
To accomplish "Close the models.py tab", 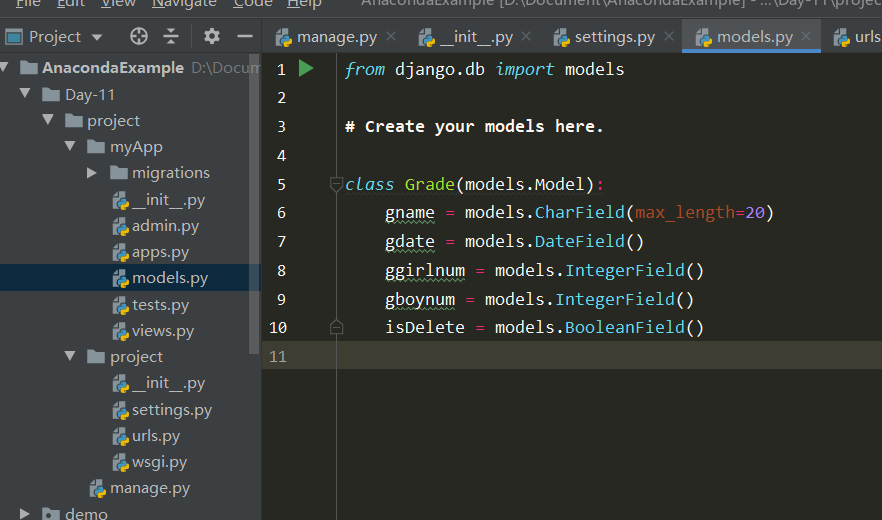I will click(806, 37).
